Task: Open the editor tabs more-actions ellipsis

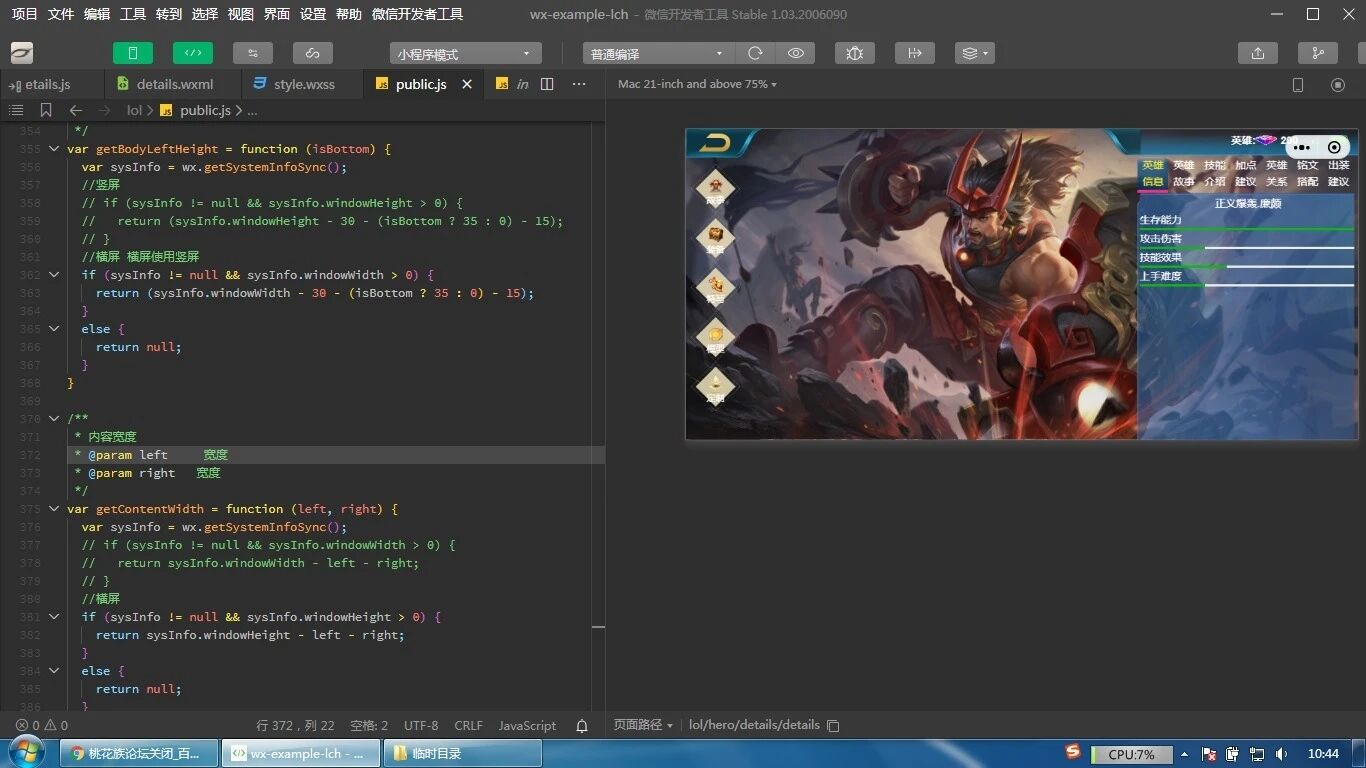Action: (579, 84)
